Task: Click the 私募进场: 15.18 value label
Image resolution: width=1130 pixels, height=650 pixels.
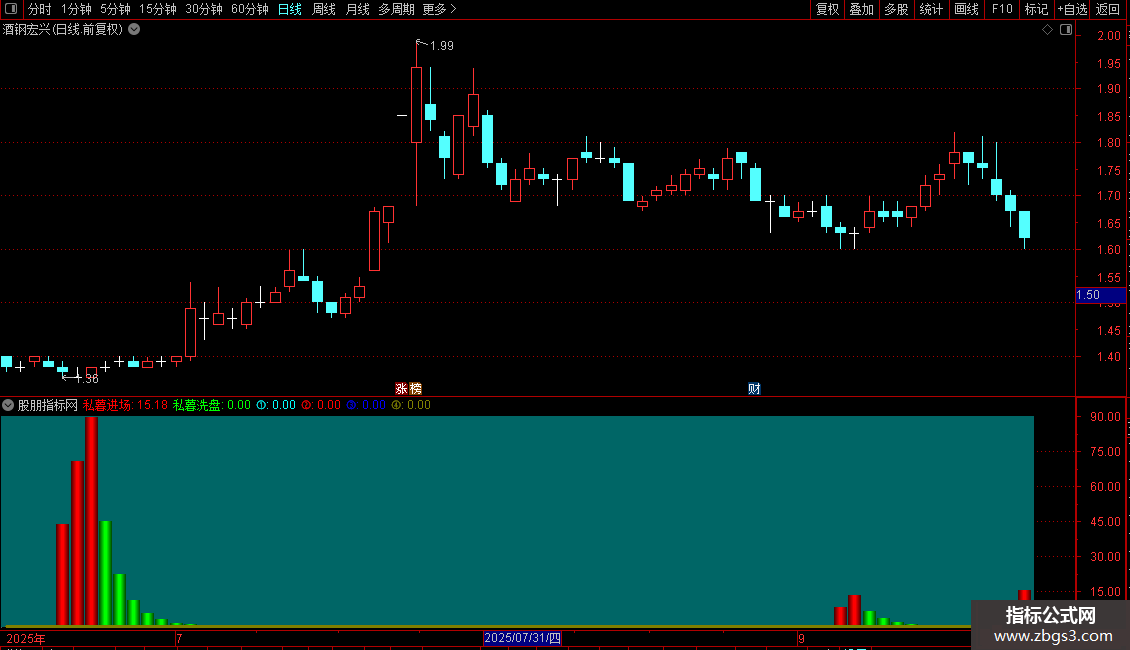Action: tap(125, 405)
